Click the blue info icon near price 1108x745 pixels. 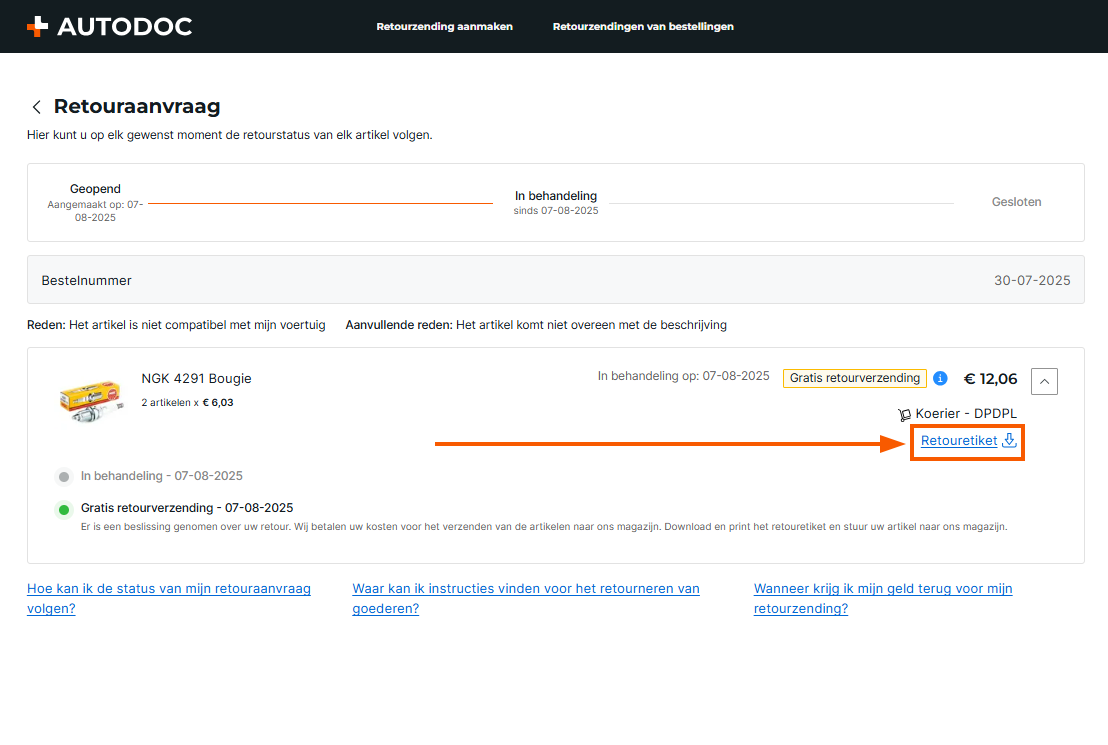click(940, 379)
